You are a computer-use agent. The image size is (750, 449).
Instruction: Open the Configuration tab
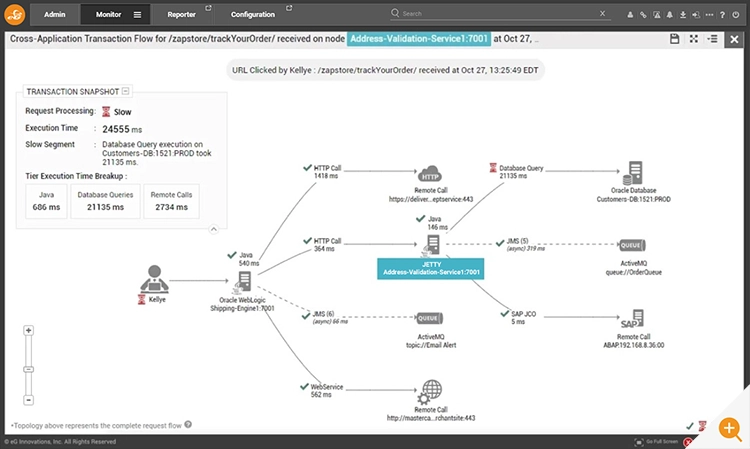click(253, 14)
